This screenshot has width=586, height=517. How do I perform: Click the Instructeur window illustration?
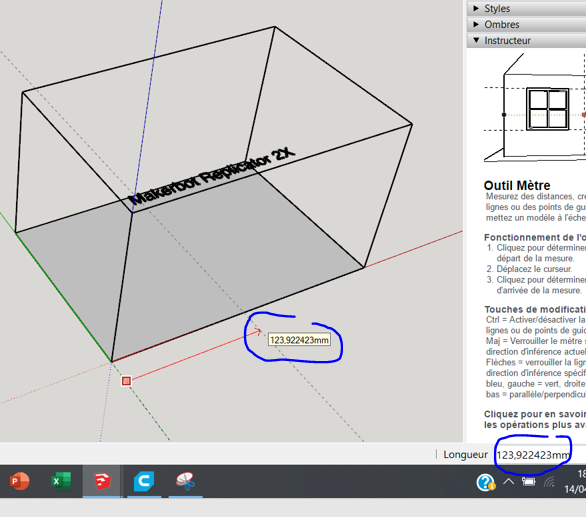point(535,108)
